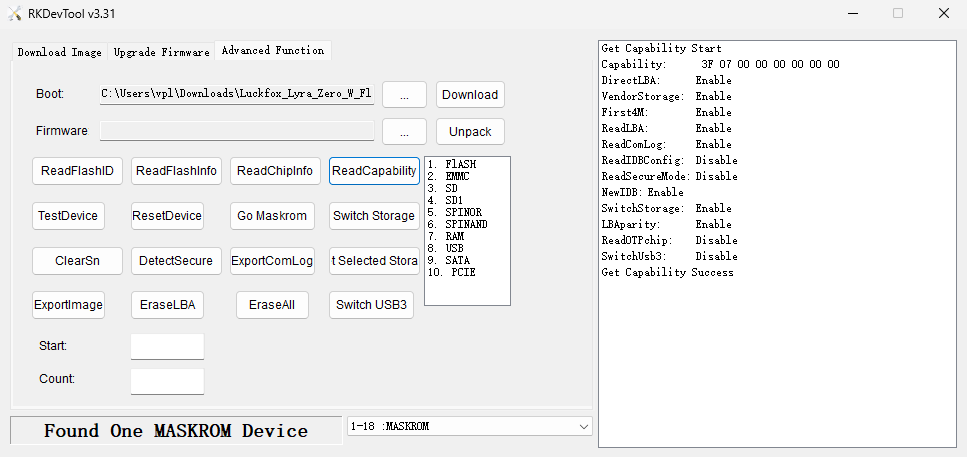Browse for Boot file using ellipsis button
The height and width of the screenshot is (457, 967).
[x=405, y=94]
